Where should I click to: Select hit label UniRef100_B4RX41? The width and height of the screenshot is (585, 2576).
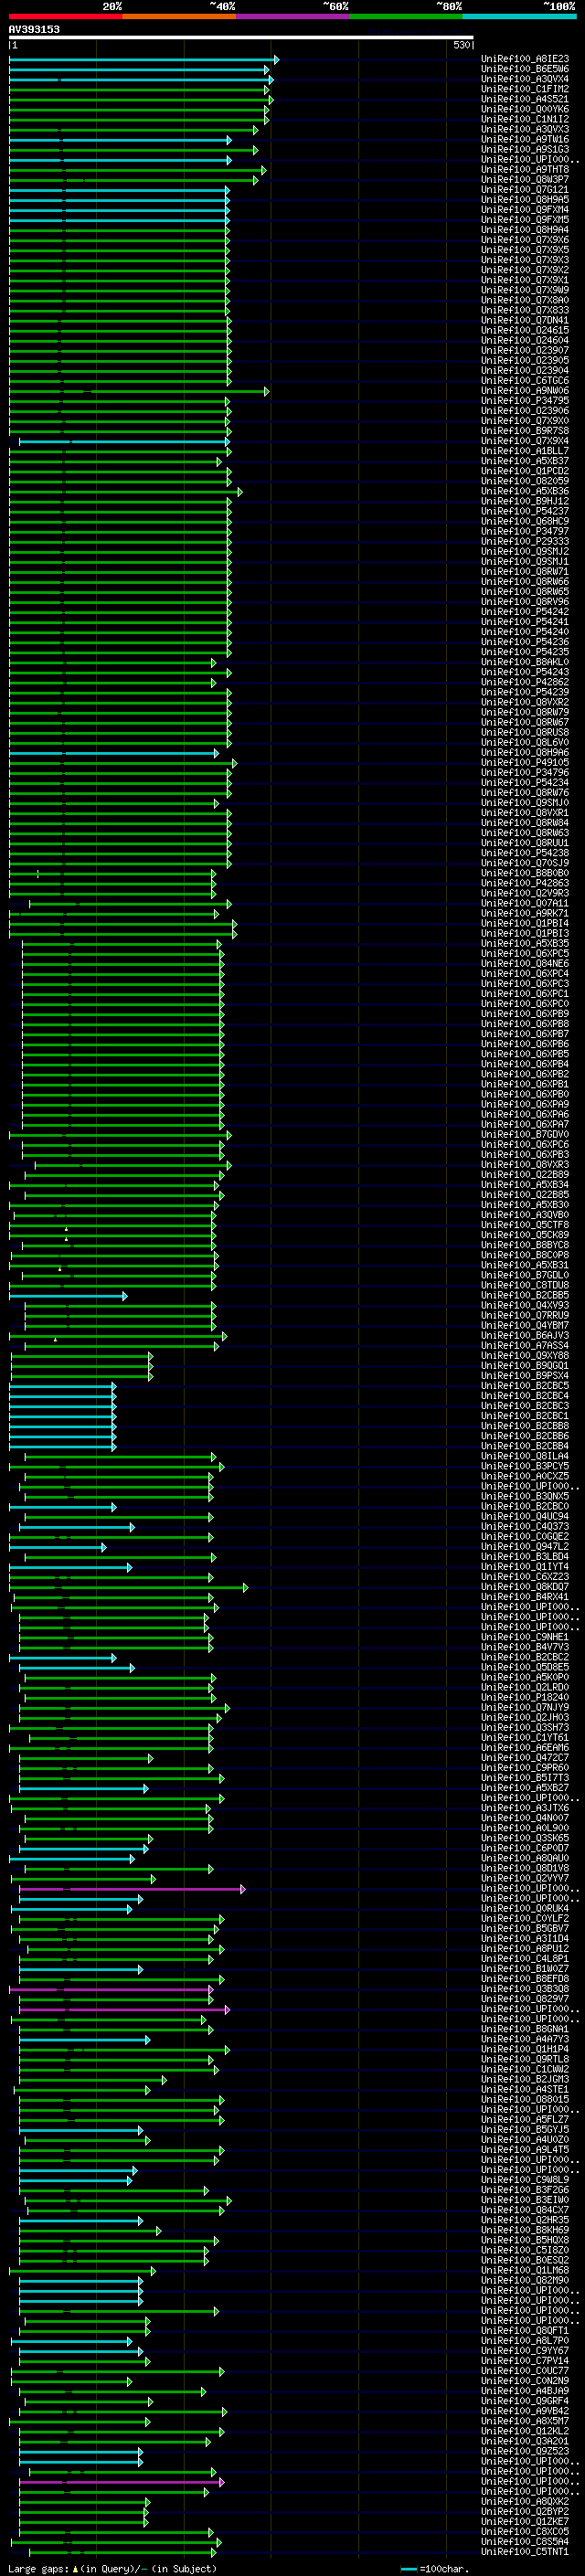coord(525,1597)
